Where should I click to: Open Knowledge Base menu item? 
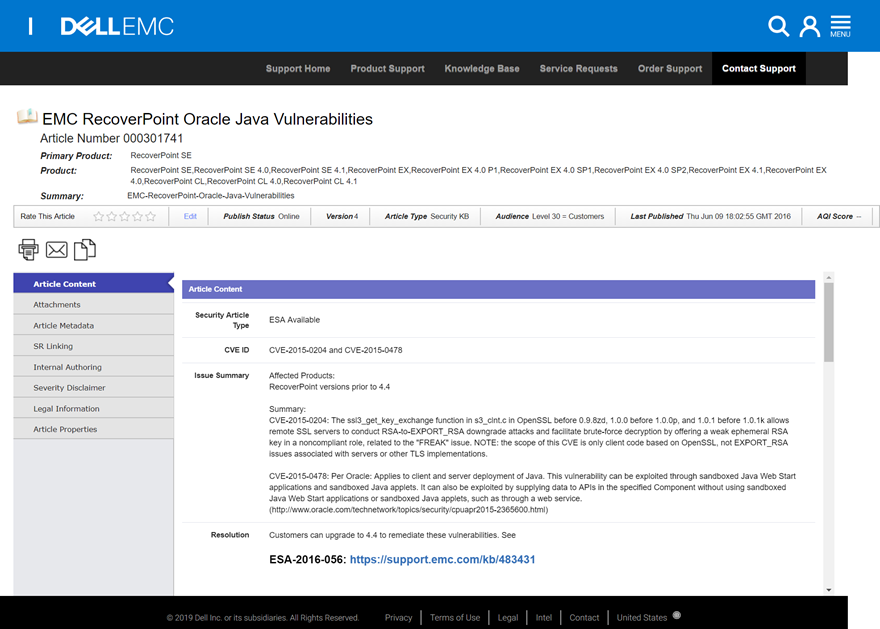pyautogui.click(x=482, y=68)
